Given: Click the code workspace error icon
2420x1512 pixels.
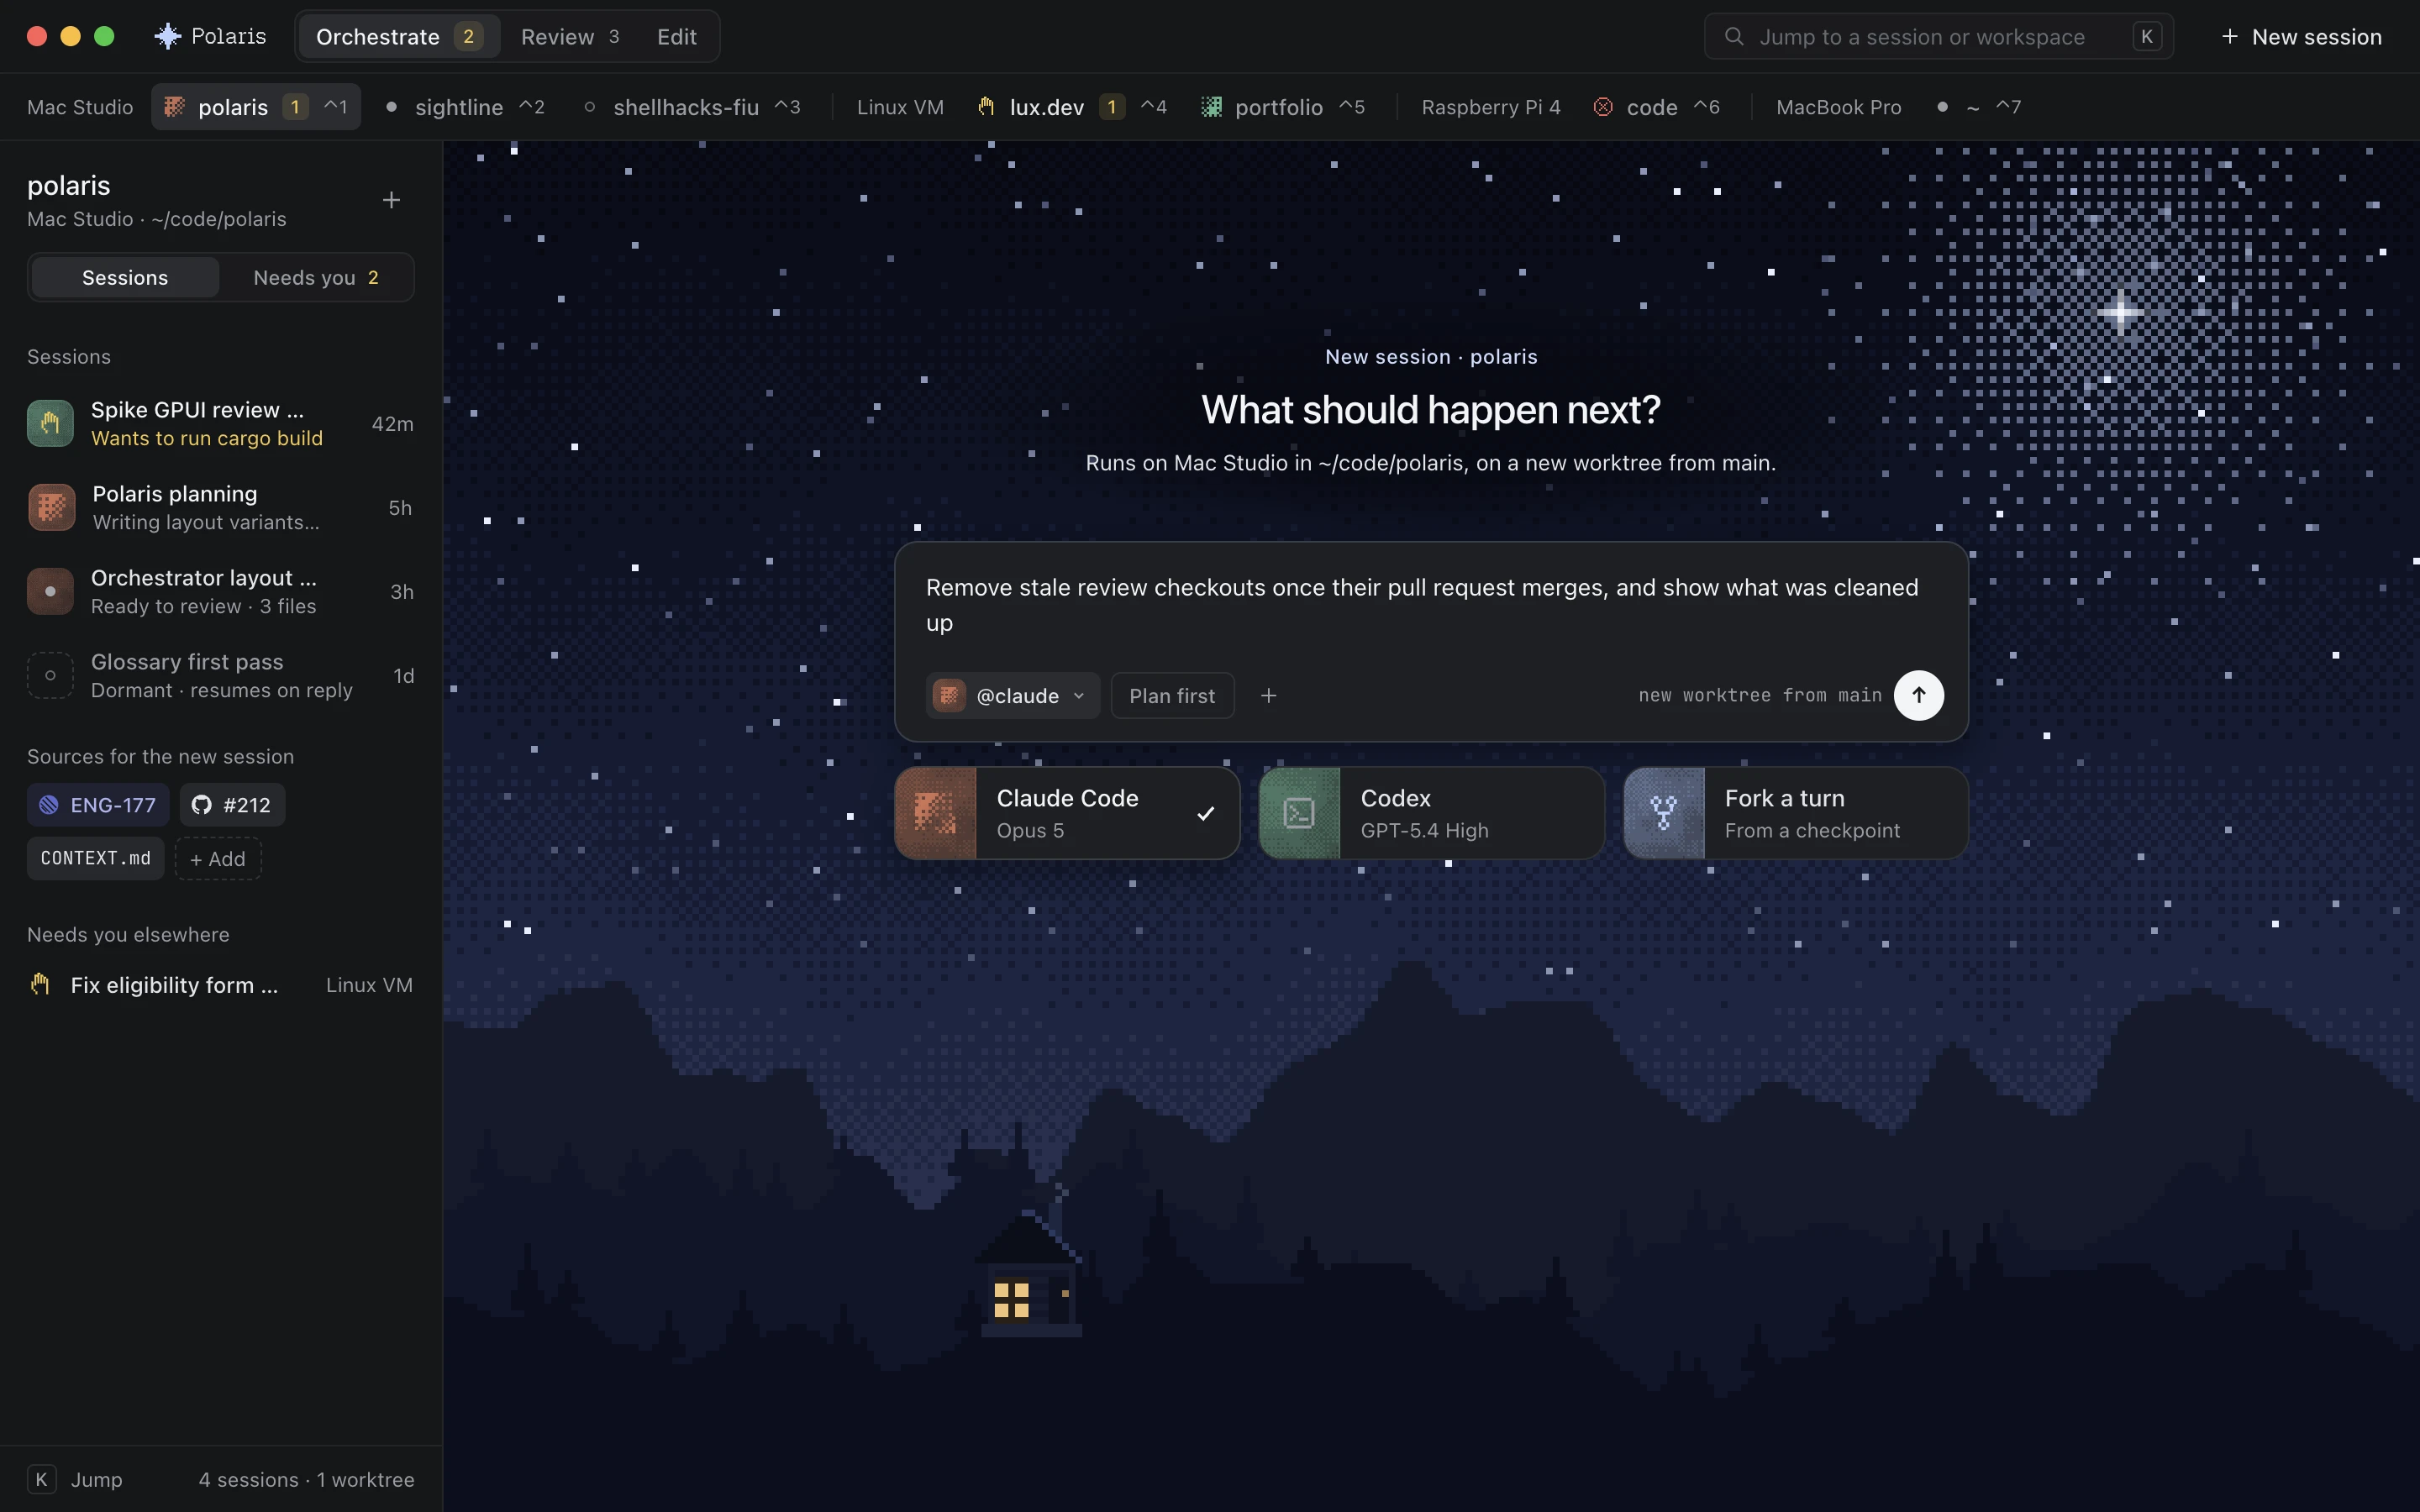Looking at the screenshot, I should [1602, 107].
